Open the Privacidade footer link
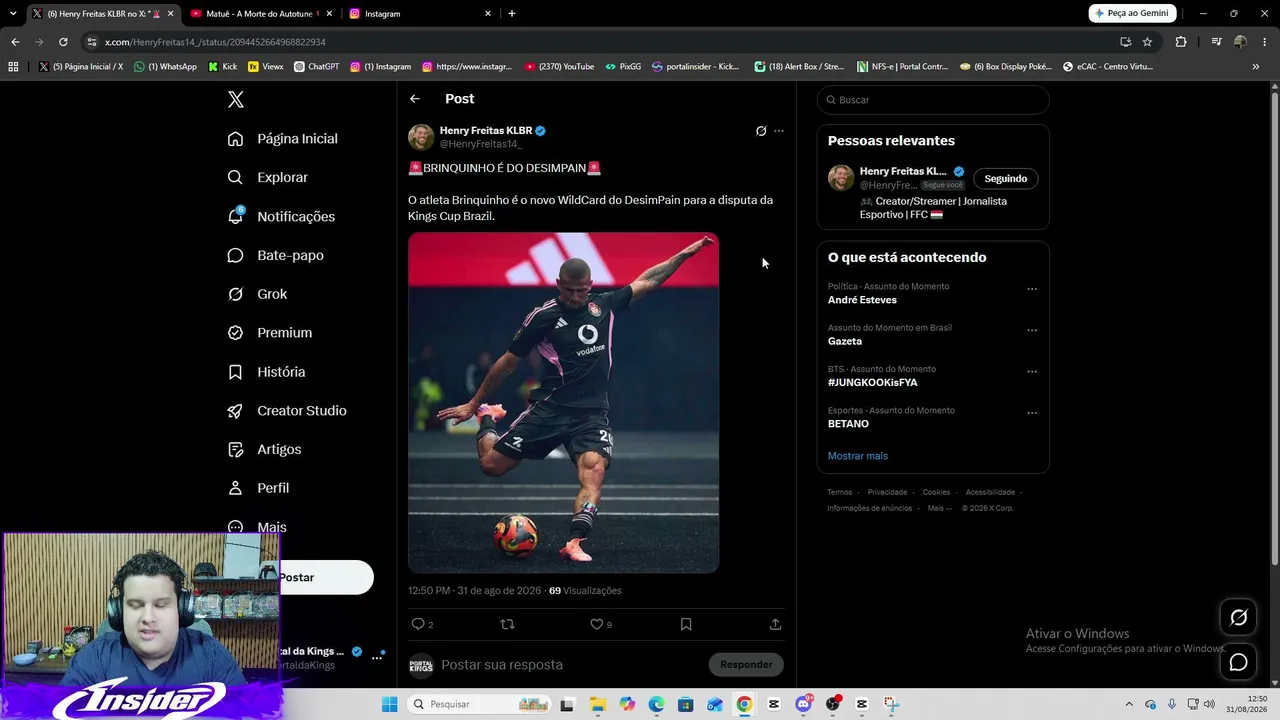 pyautogui.click(x=887, y=492)
